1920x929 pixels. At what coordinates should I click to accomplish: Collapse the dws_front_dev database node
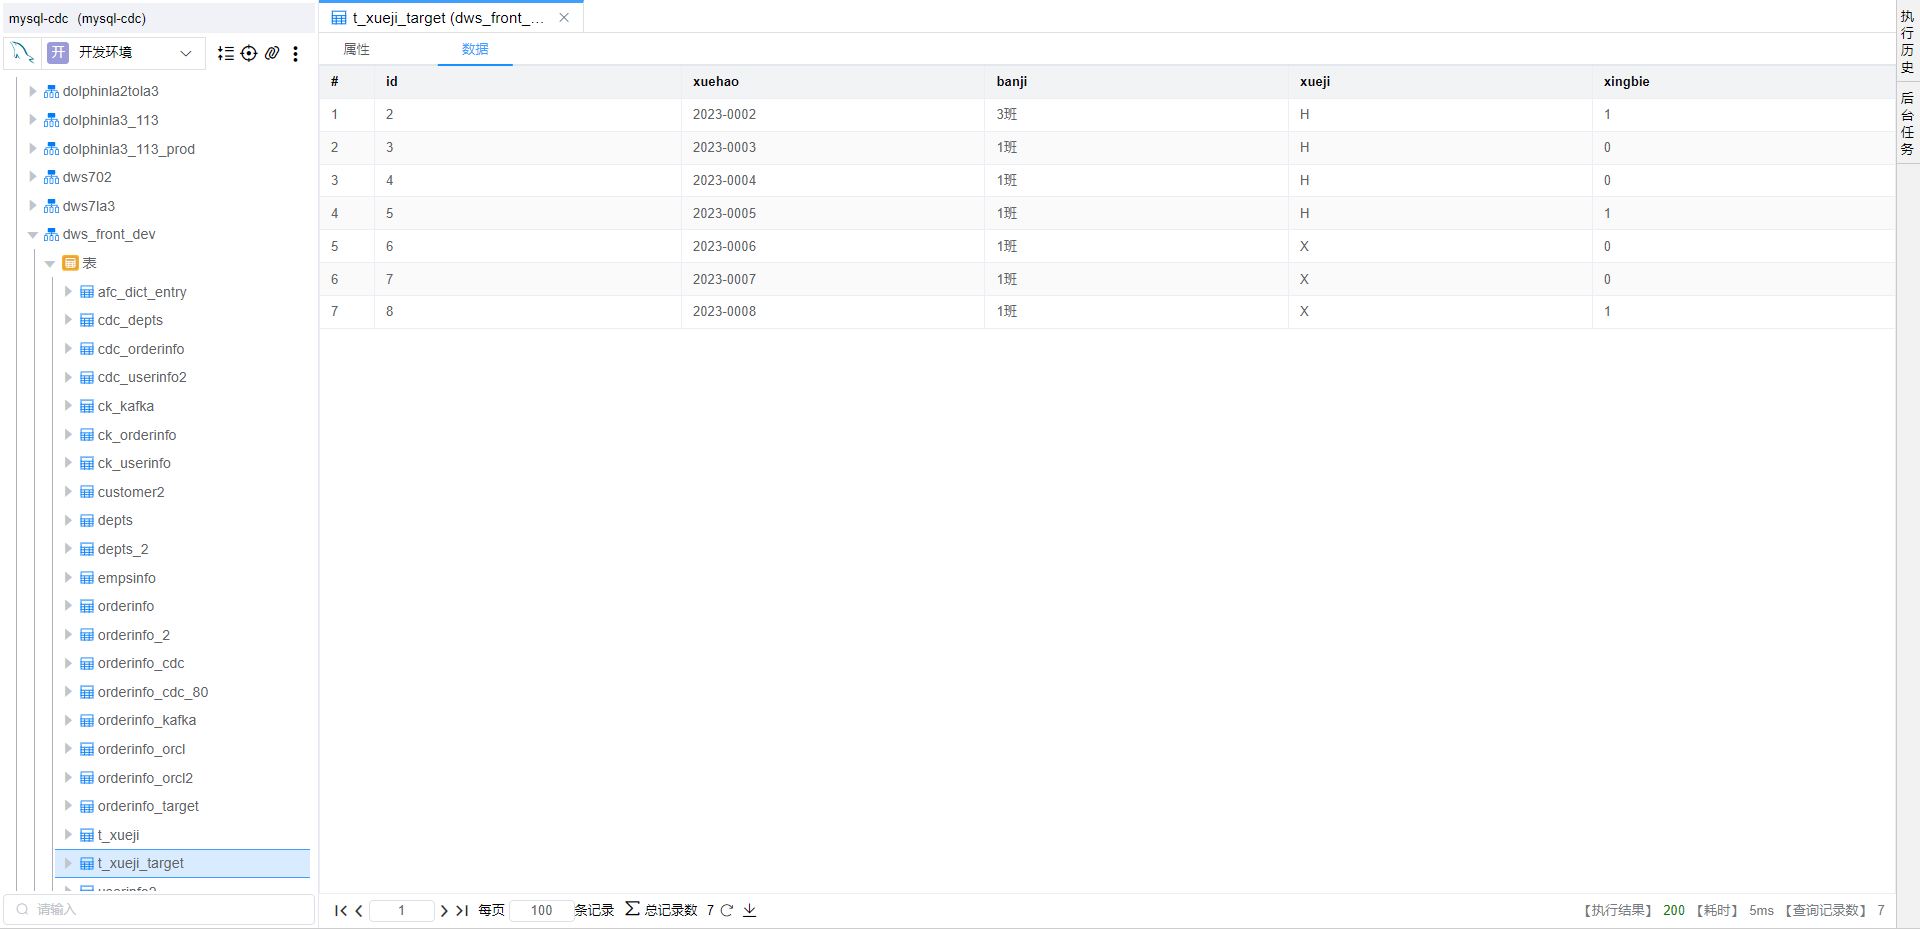(33, 235)
